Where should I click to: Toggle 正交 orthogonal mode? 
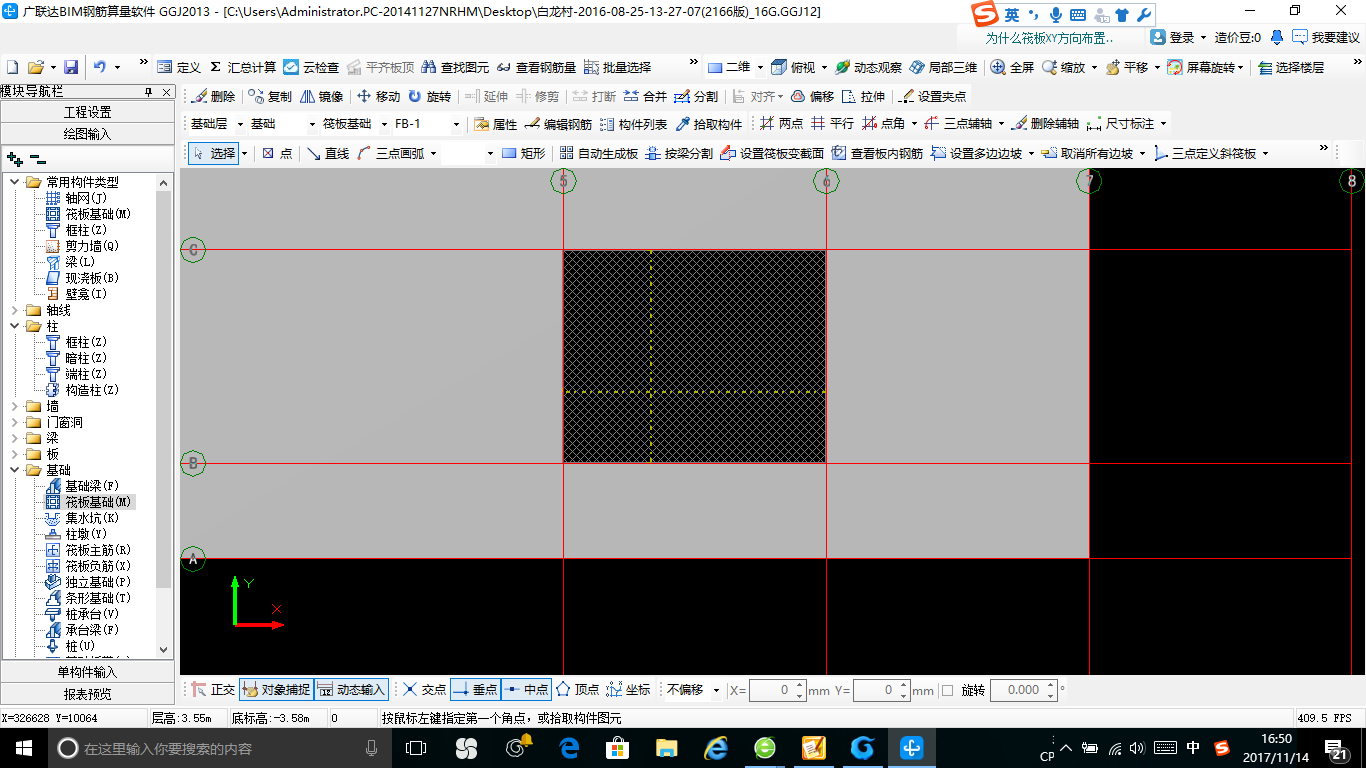tap(213, 690)
